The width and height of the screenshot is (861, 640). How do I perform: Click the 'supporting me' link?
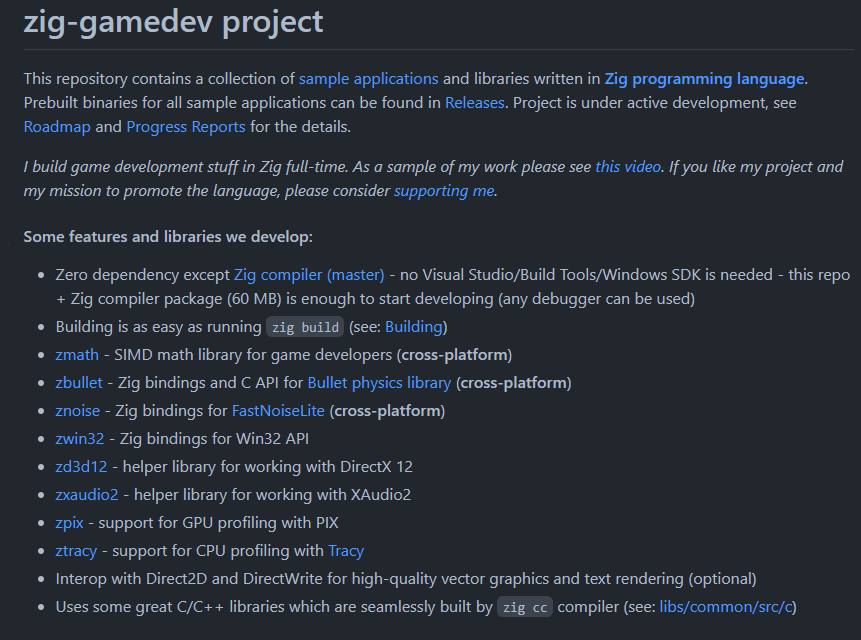[x=444, y=190]
